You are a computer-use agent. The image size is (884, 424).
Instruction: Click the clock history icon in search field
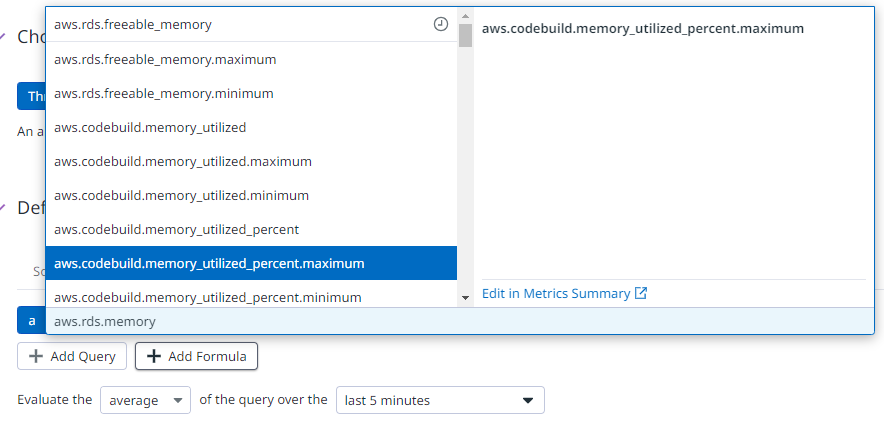pos(441,24)
